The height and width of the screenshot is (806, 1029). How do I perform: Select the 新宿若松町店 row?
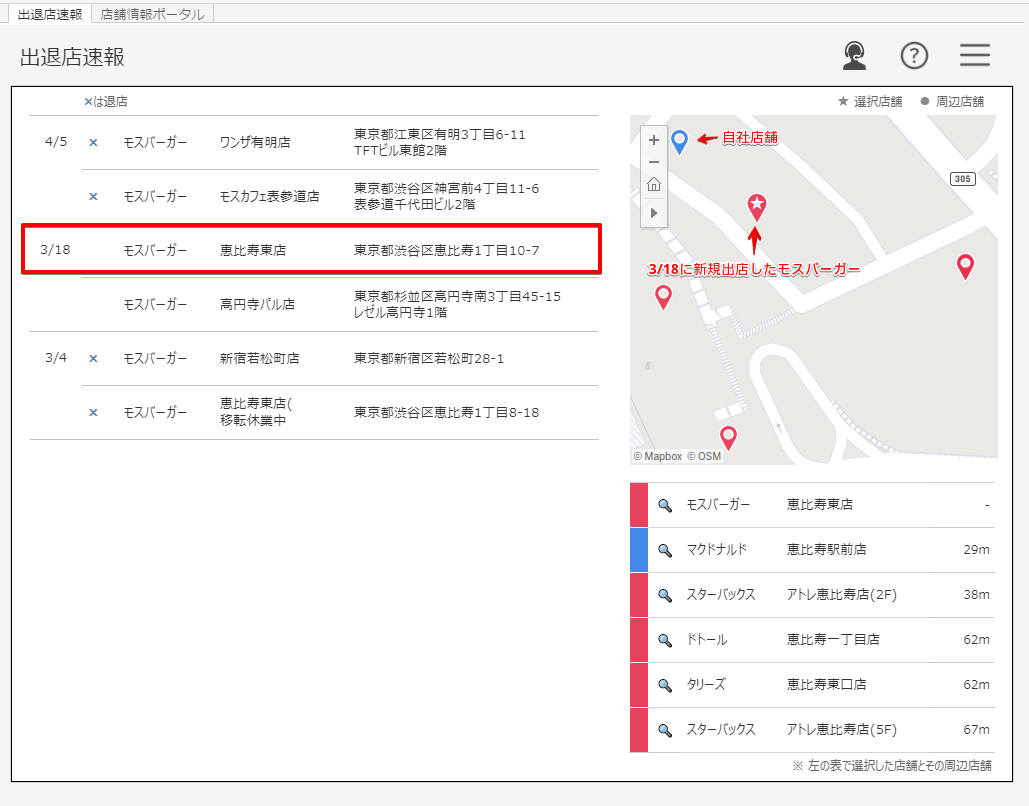(314, 358)
